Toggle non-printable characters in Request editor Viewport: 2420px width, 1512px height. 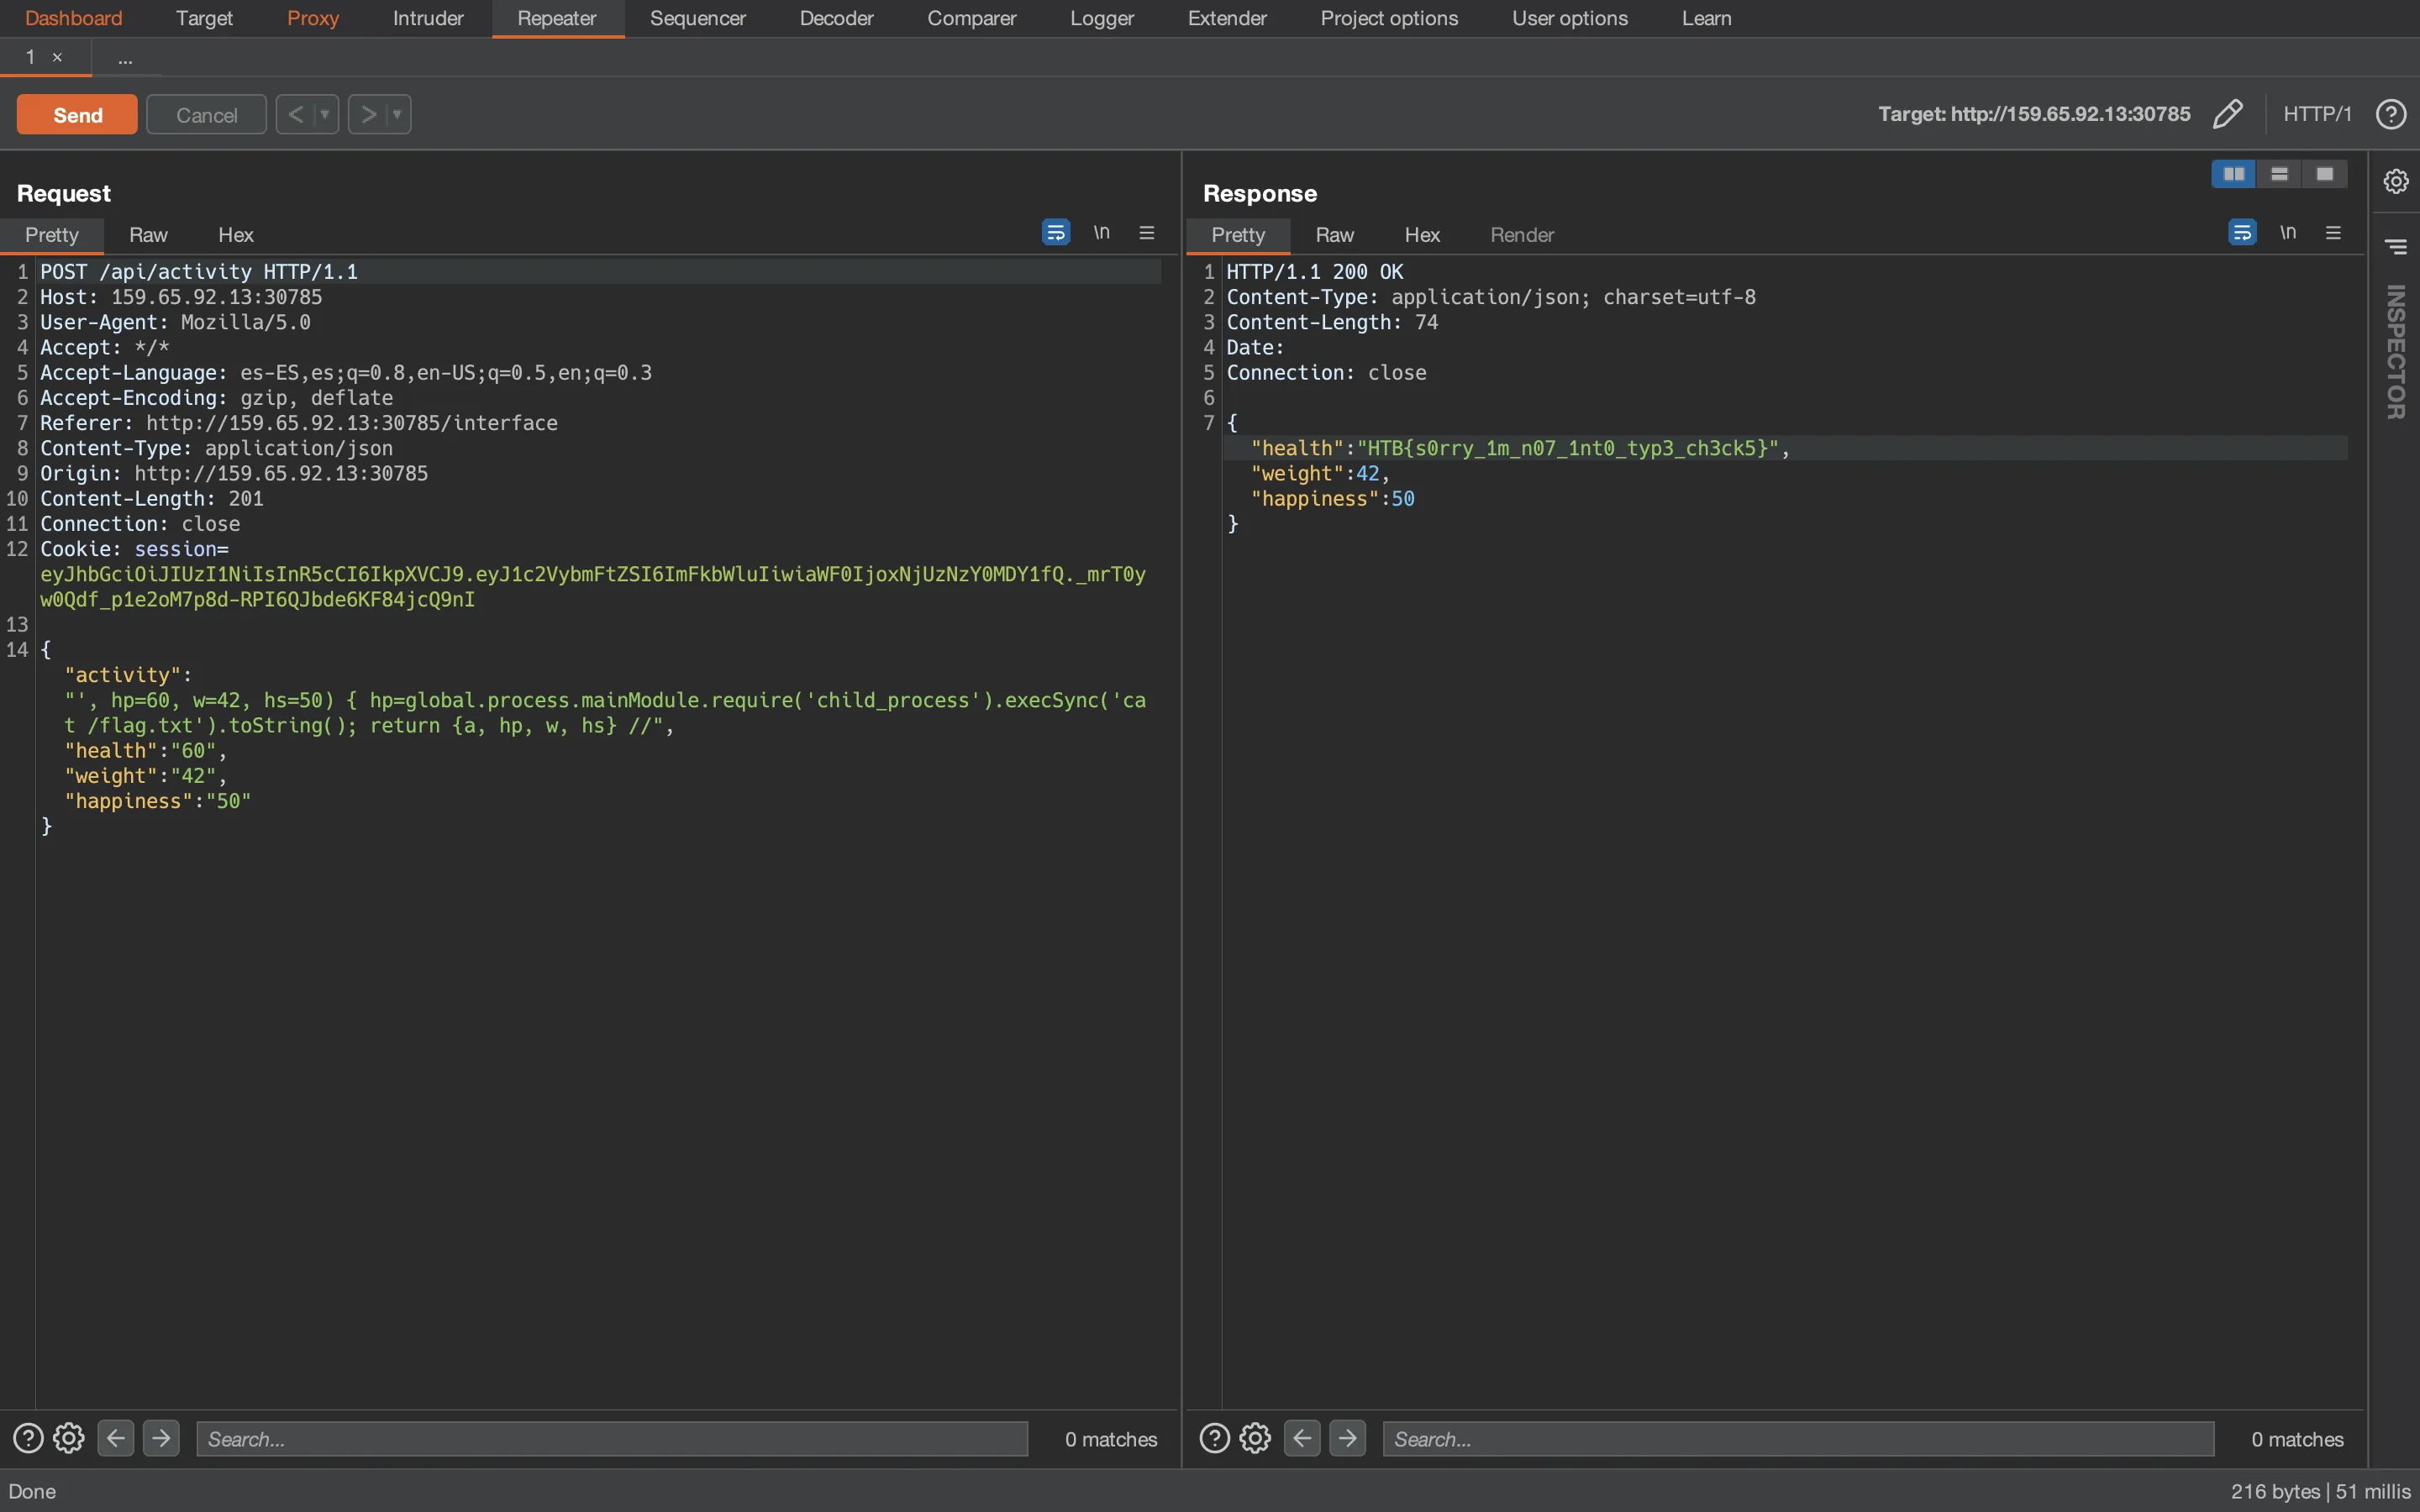[1101, 232]
